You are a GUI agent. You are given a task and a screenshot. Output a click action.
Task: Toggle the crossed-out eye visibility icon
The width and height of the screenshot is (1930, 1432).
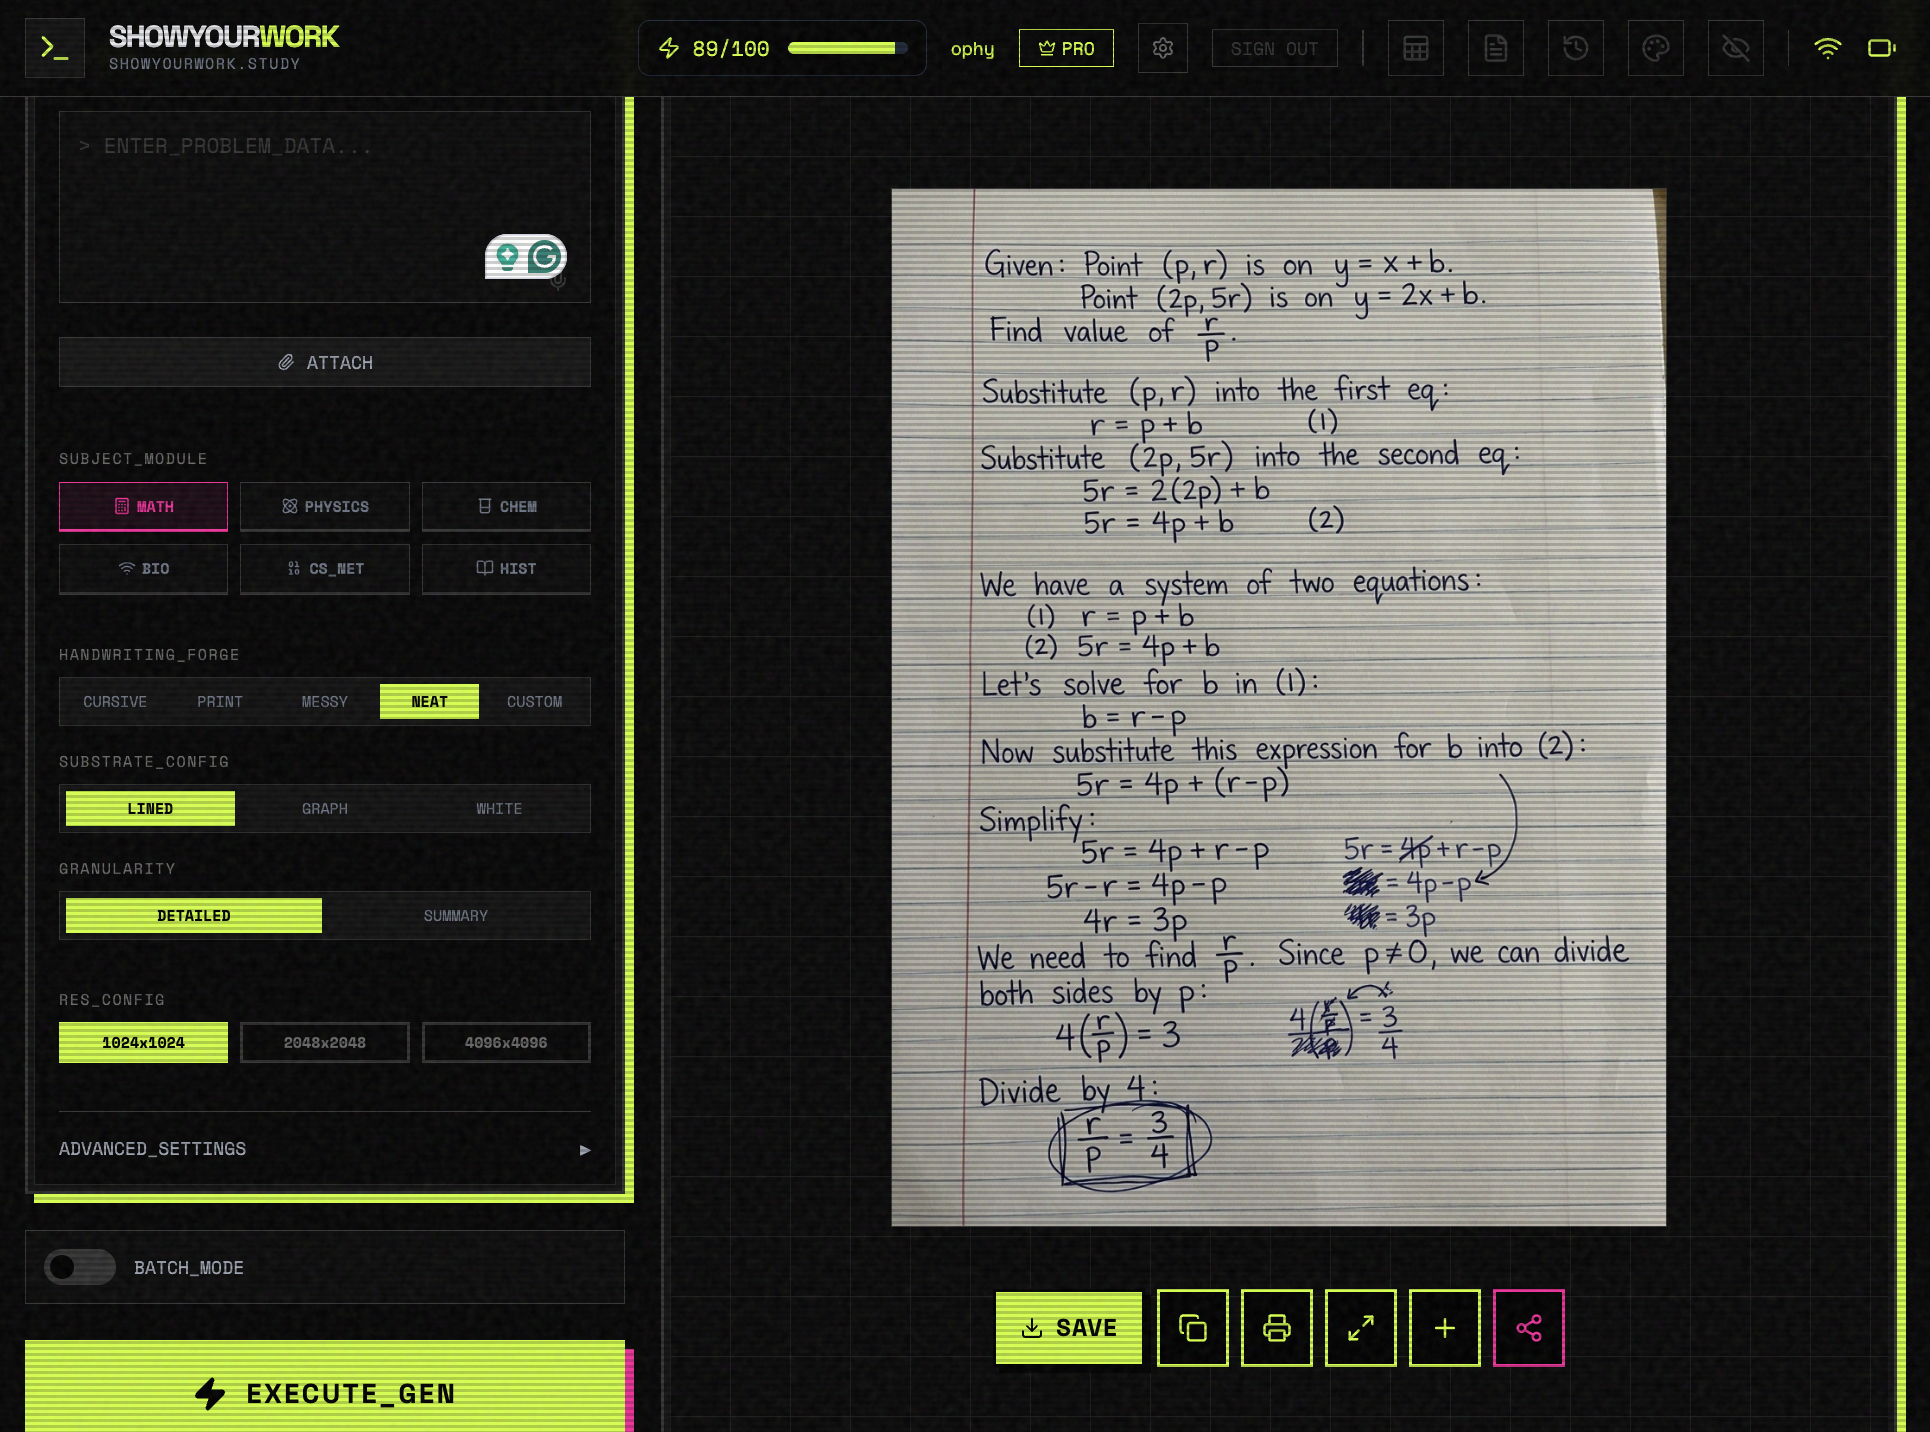coord(1735,48)
